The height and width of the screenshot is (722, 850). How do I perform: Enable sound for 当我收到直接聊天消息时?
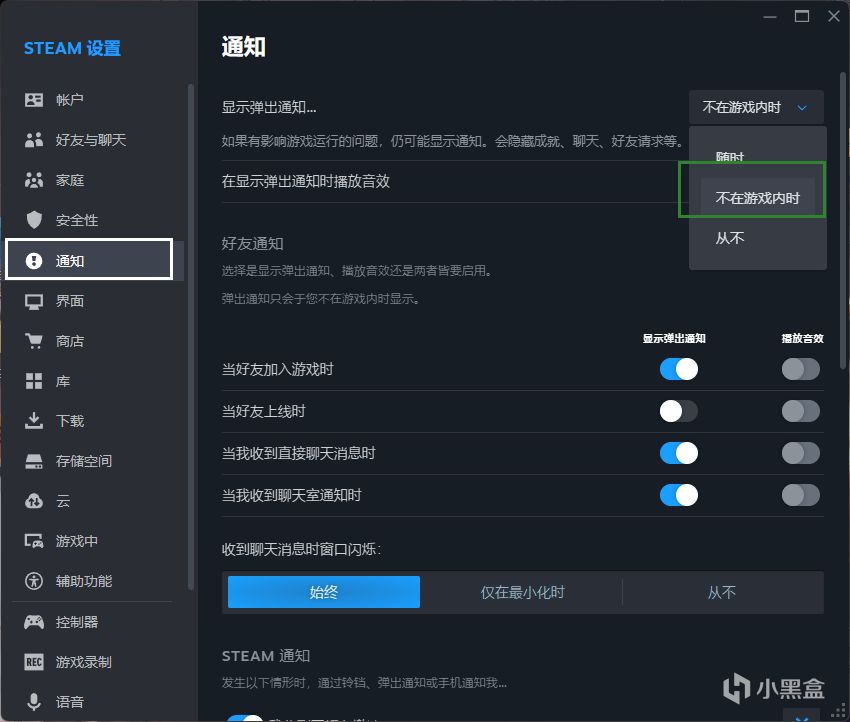800,453
